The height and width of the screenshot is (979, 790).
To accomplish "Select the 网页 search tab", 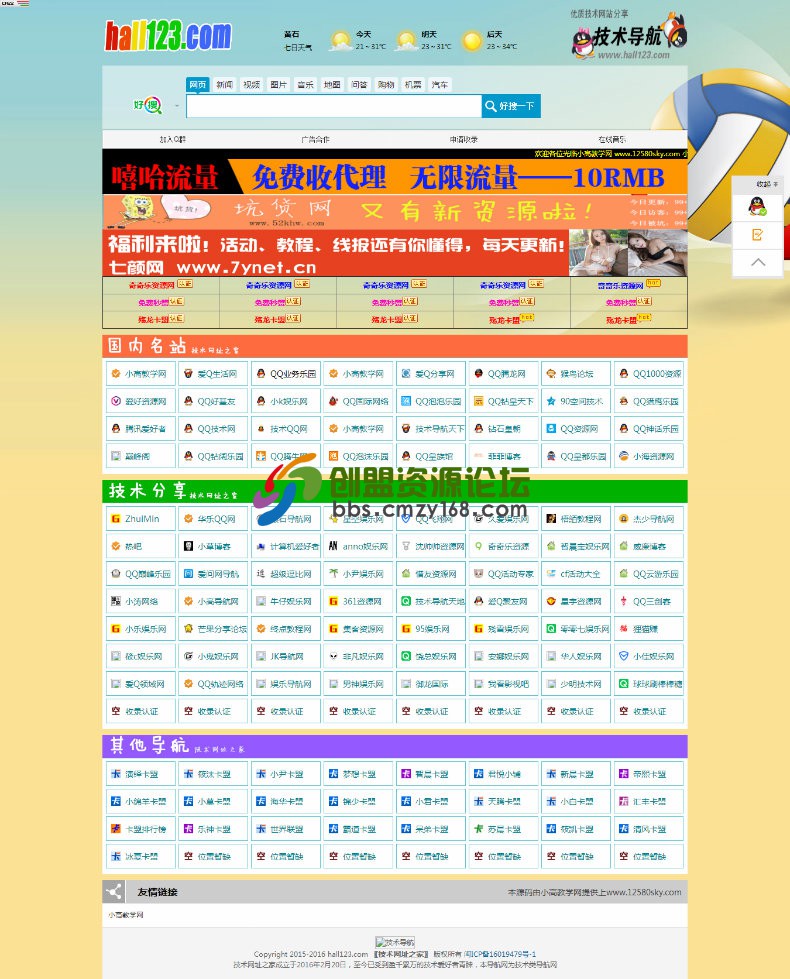I will click(x=197, y=84).
